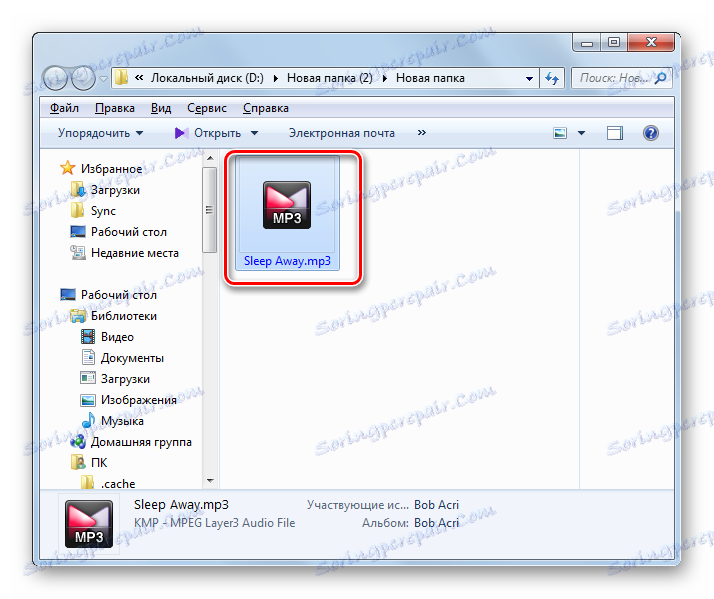
Task: Click the Документы icon
Action: pos(88,357)
